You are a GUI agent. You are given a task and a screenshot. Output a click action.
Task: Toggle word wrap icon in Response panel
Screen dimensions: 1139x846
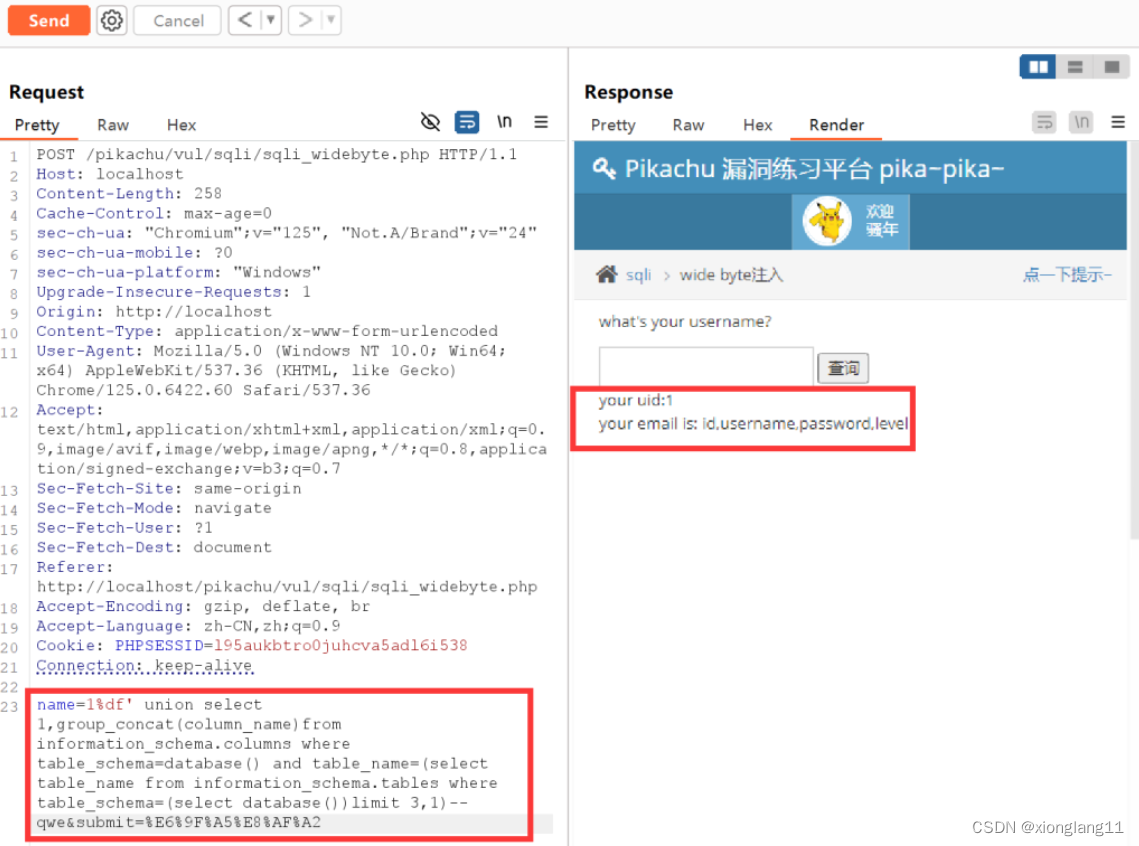tap(1044, 122)
